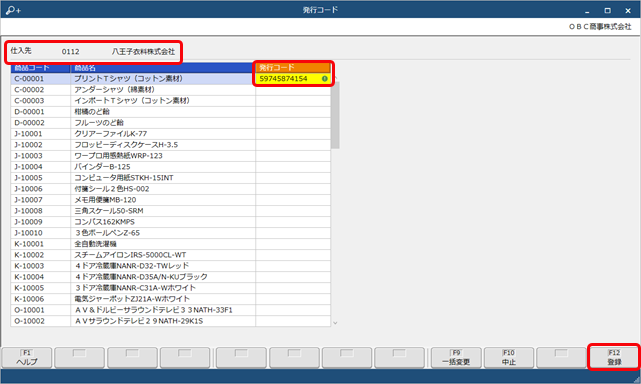Select row K-10001

(x=170, y=244)
